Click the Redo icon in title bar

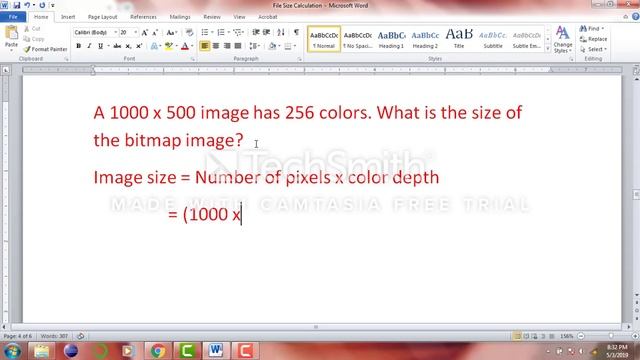pyautogui.click(x=42, y=5)
